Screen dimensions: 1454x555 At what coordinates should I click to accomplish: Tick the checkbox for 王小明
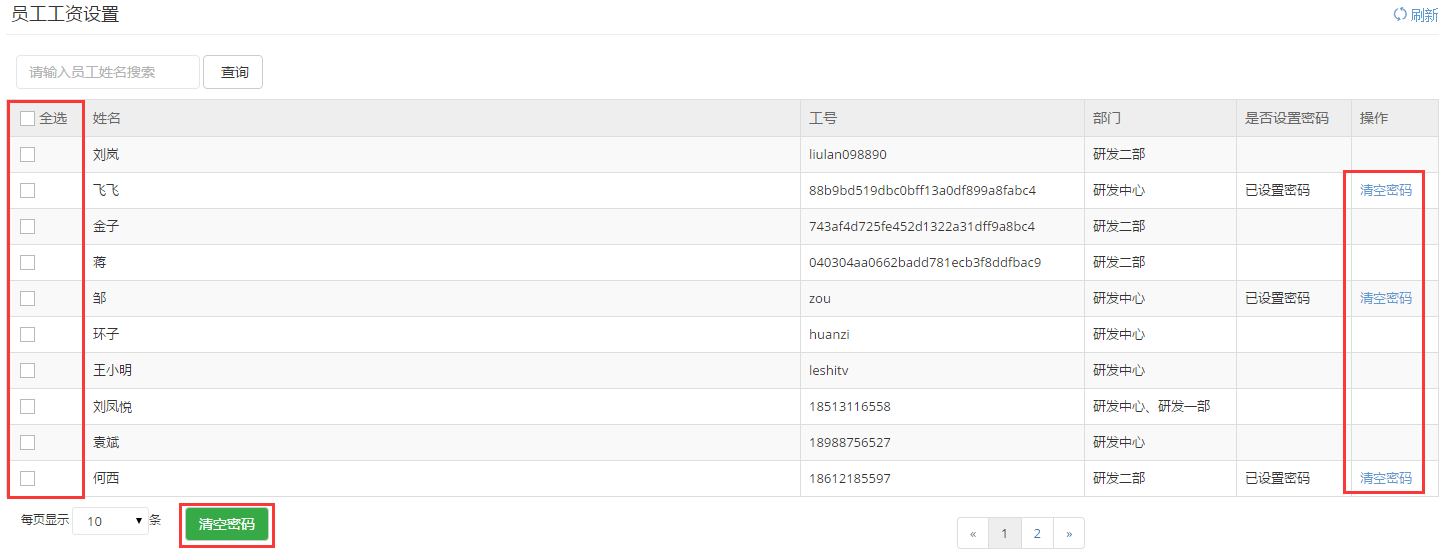pos(27,370)
